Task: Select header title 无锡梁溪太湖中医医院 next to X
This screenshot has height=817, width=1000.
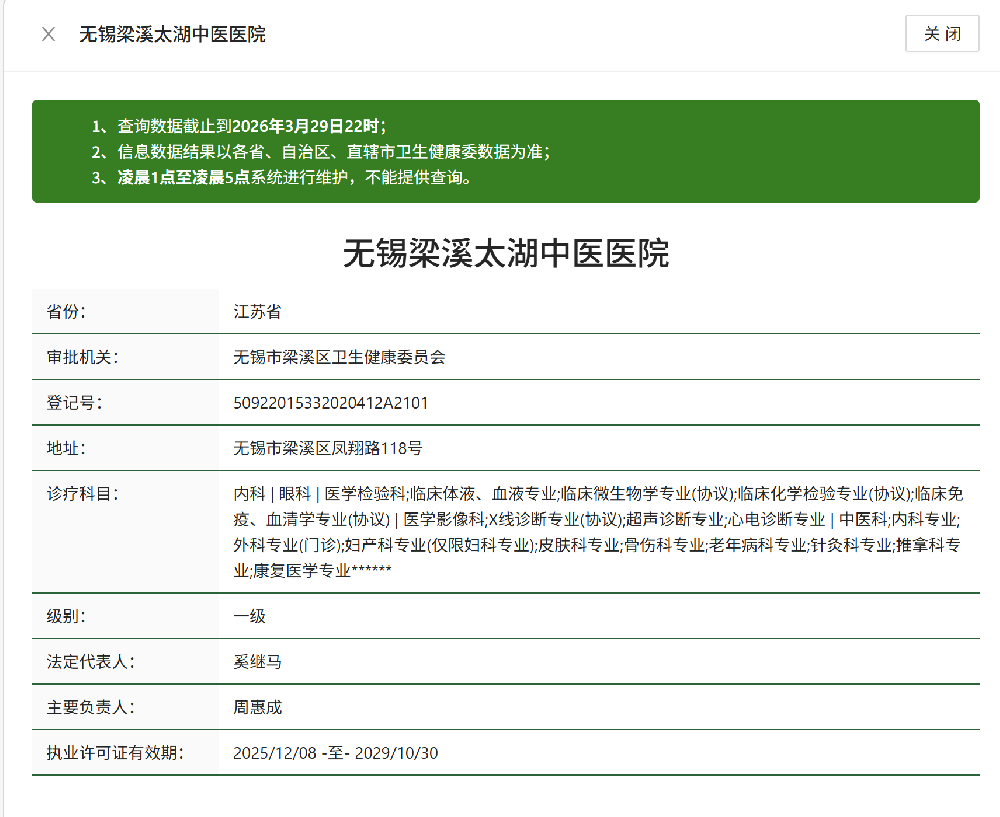Action: click(172, 34)
